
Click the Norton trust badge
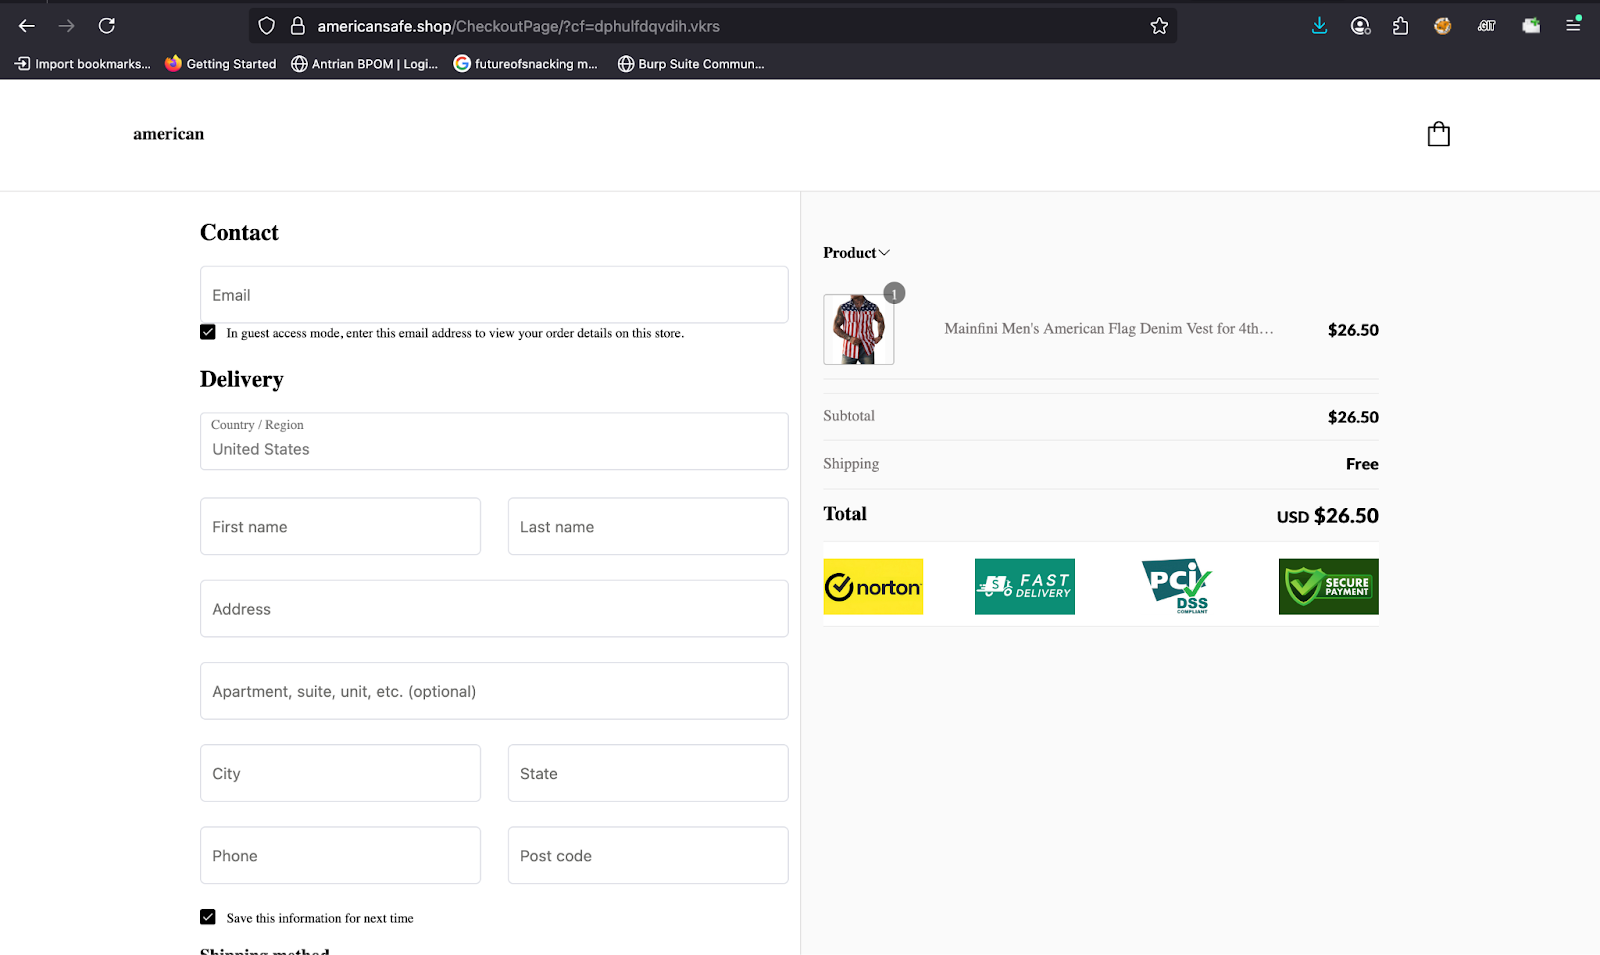tap(873, 587)
